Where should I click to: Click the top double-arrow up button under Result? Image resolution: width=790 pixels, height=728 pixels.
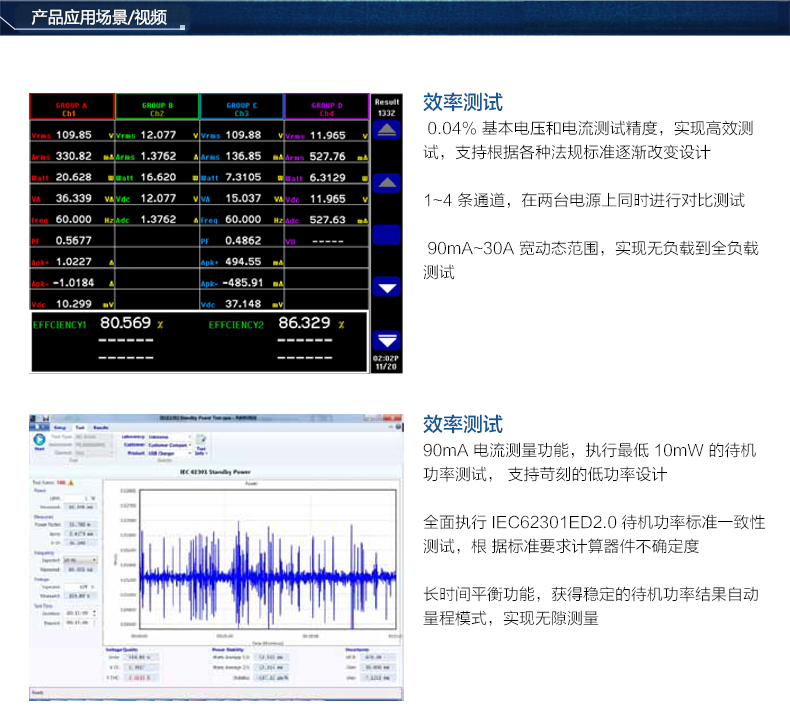(386, 130)
